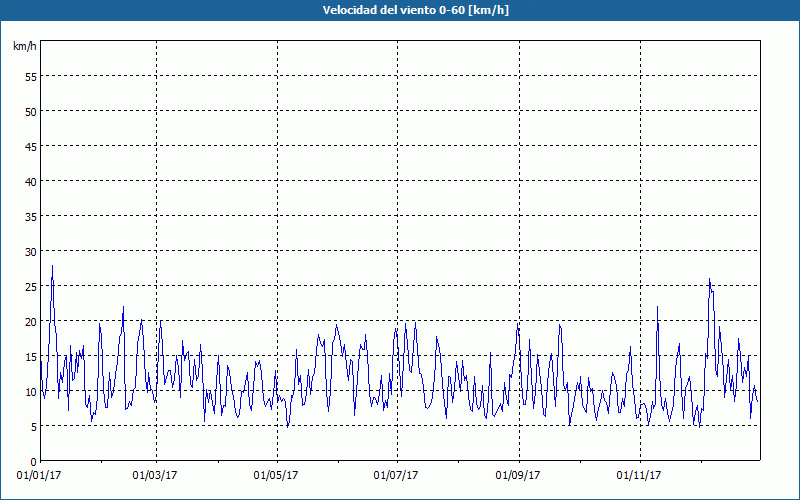The image size is (800, 500).
Task: Click the 'km/h' axis unit label
Action: tap(25, 46)
